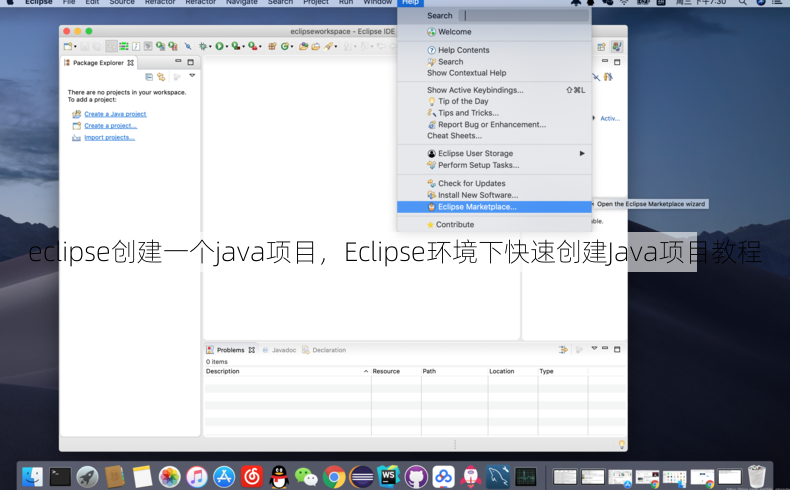Click the Help menu search field
790x490 pixels.
pyautogui.click(x=524, y=16)
